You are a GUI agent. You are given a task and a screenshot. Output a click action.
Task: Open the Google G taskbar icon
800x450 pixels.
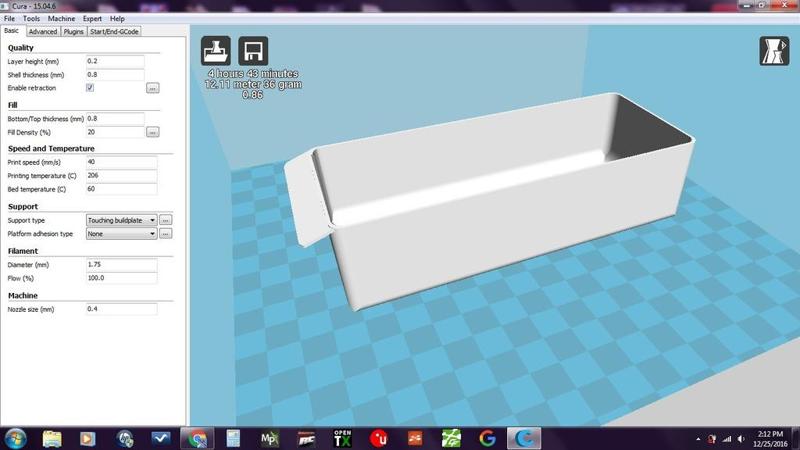click(488, 438)
